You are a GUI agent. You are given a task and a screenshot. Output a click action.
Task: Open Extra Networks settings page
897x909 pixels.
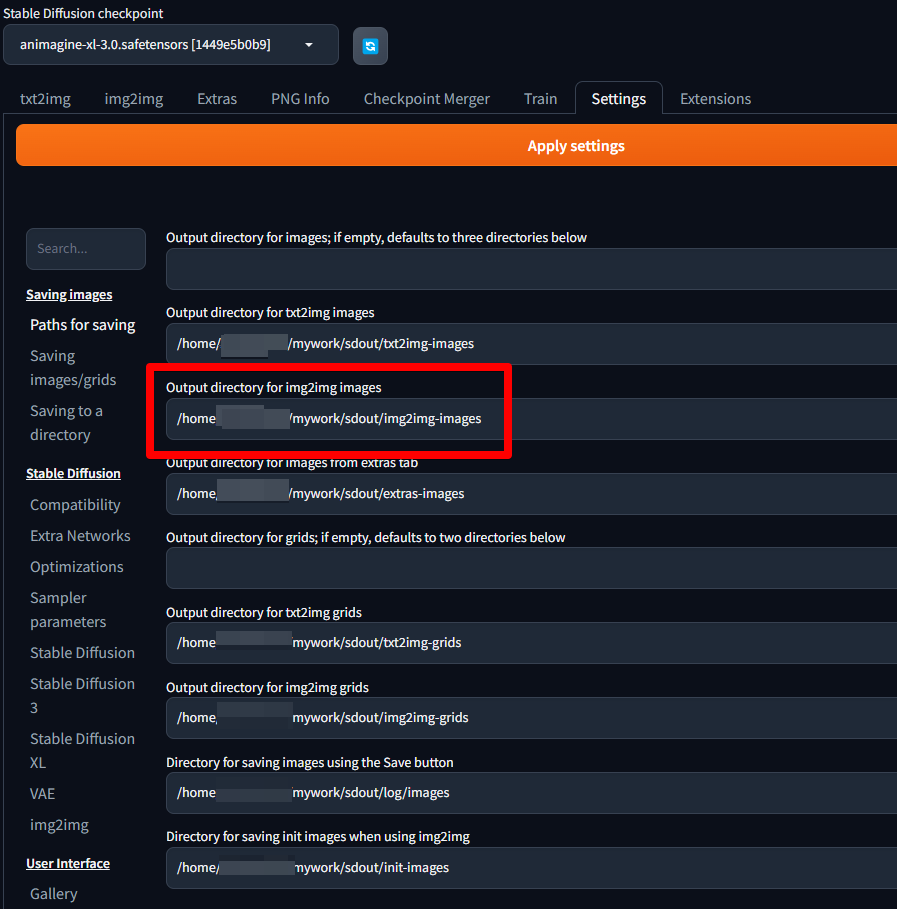tap(80, 536)
